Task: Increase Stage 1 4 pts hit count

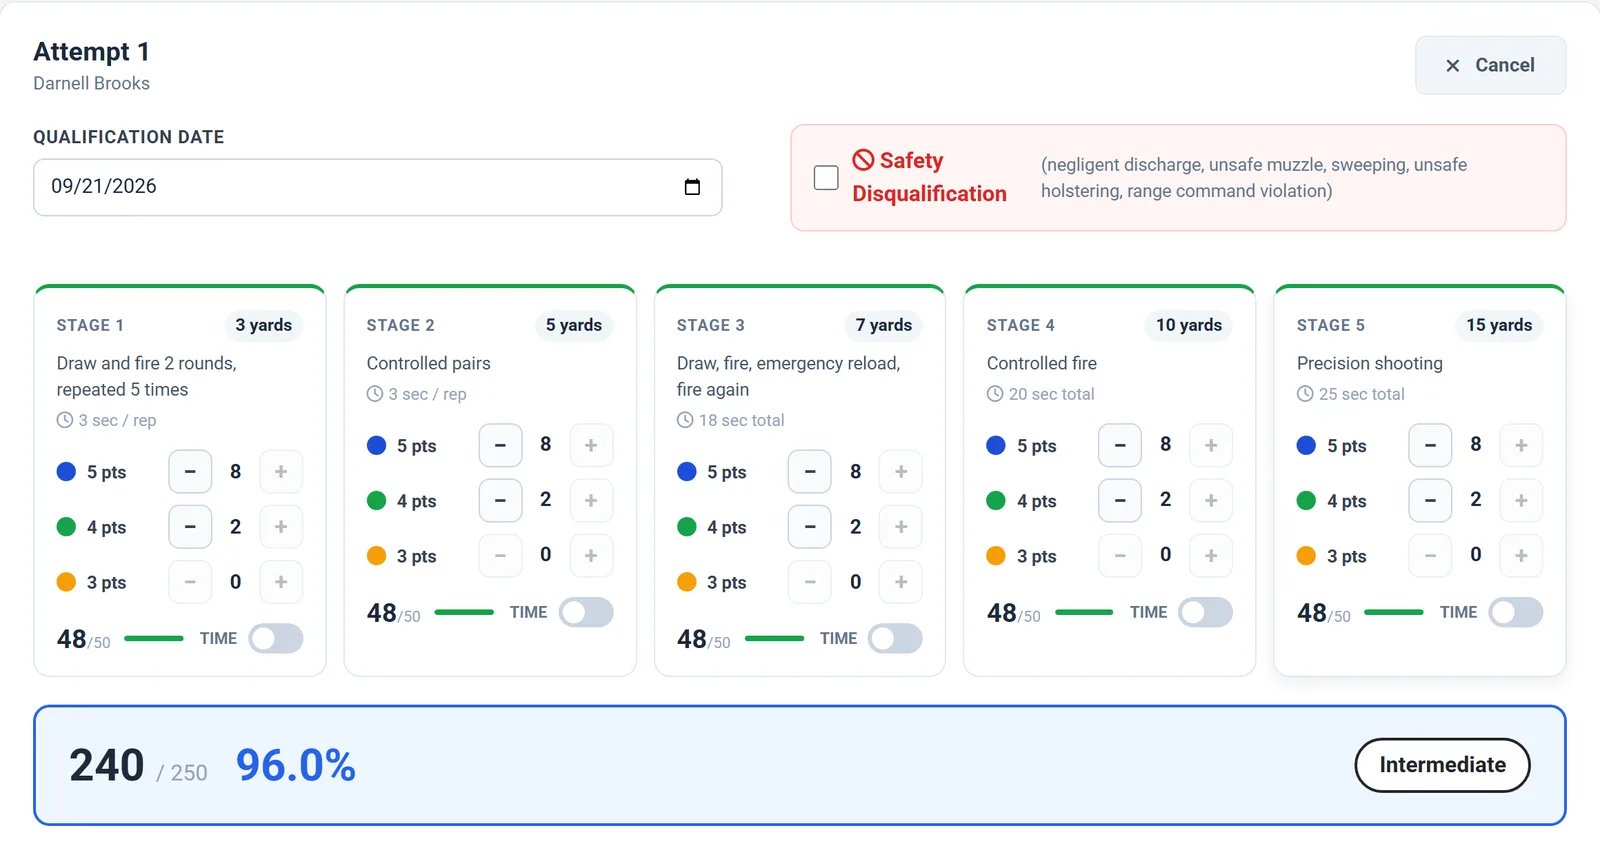Action: click(281, 527)
